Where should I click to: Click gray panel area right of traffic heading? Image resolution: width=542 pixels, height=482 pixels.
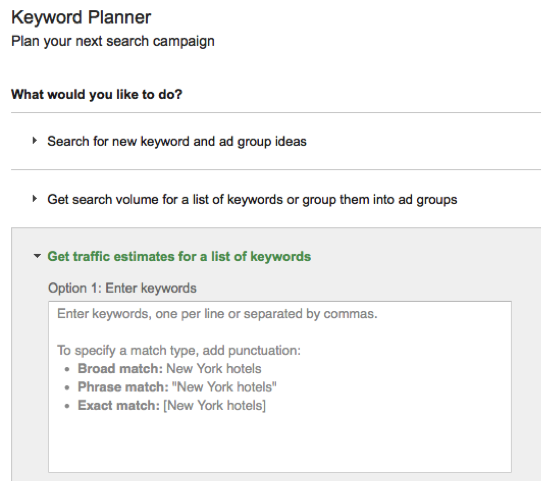pyautogui.click(x=425, y=257)
